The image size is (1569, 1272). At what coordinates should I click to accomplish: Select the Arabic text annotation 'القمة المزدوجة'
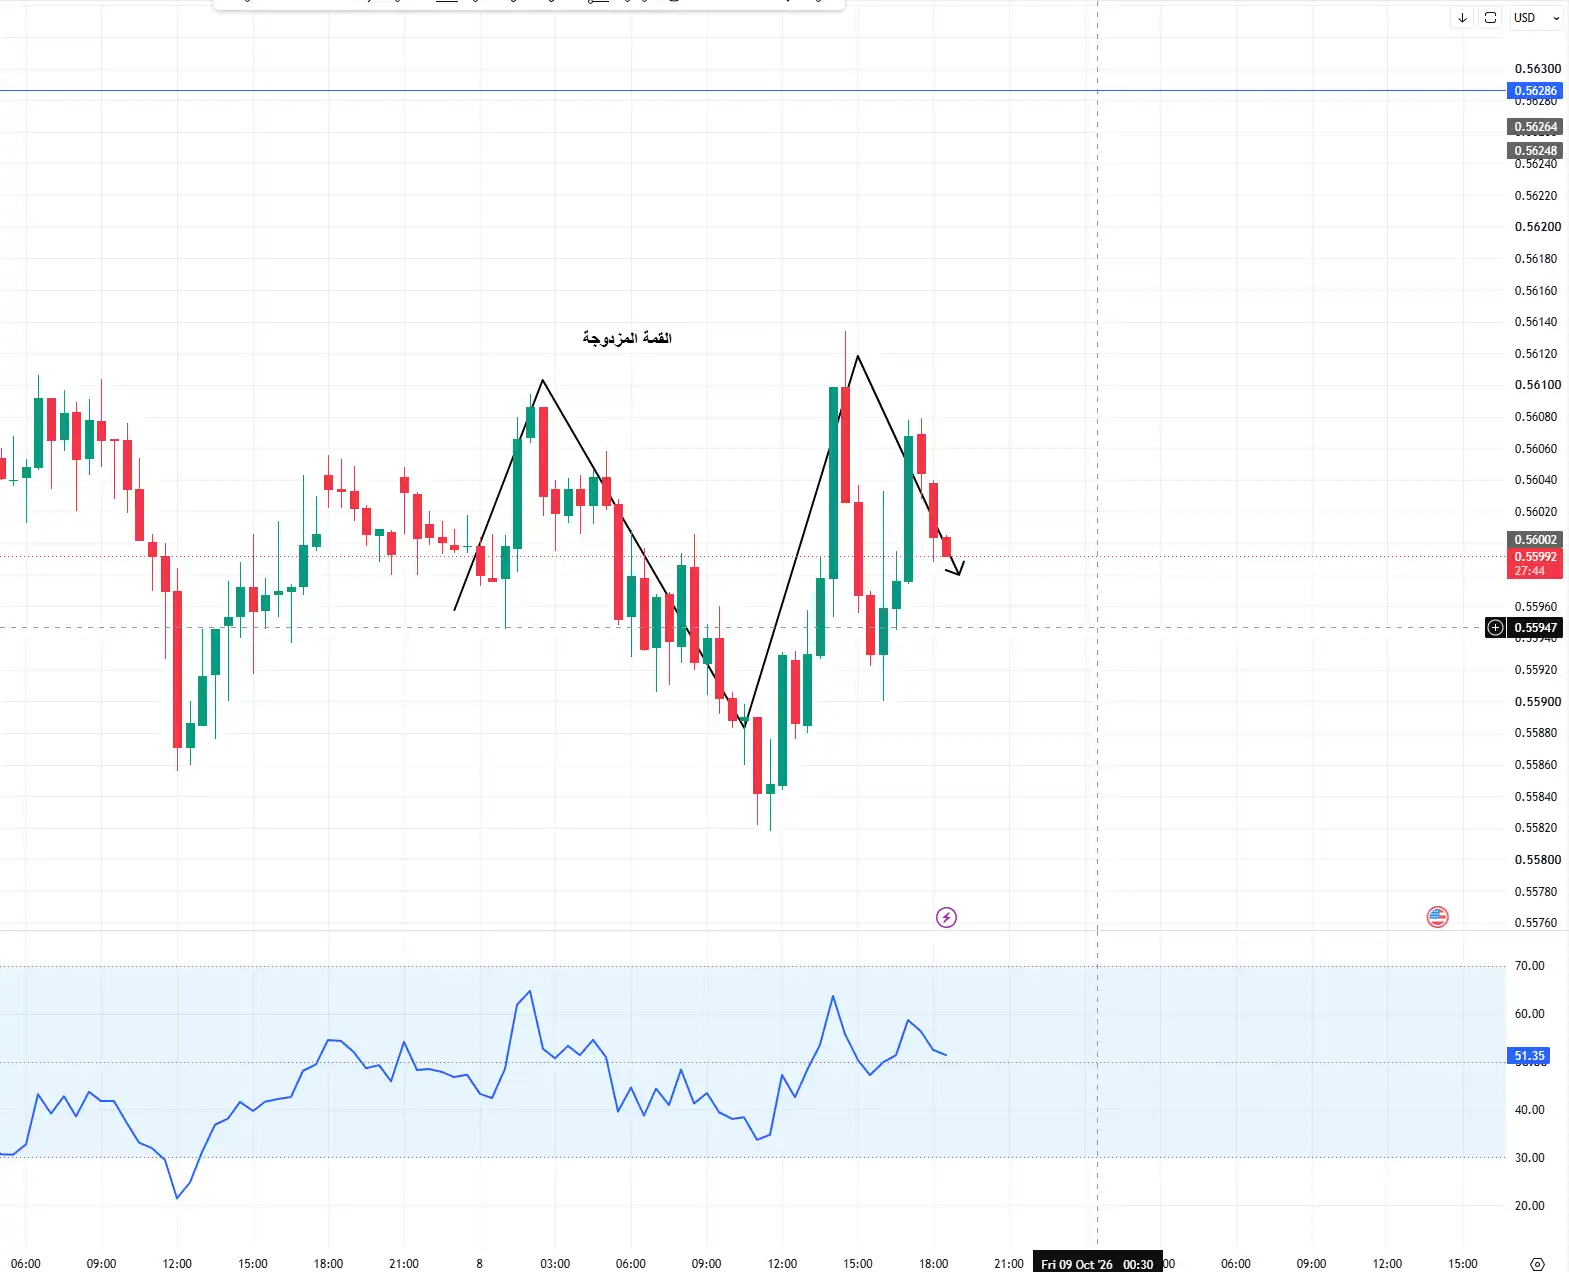coord(627,338)
